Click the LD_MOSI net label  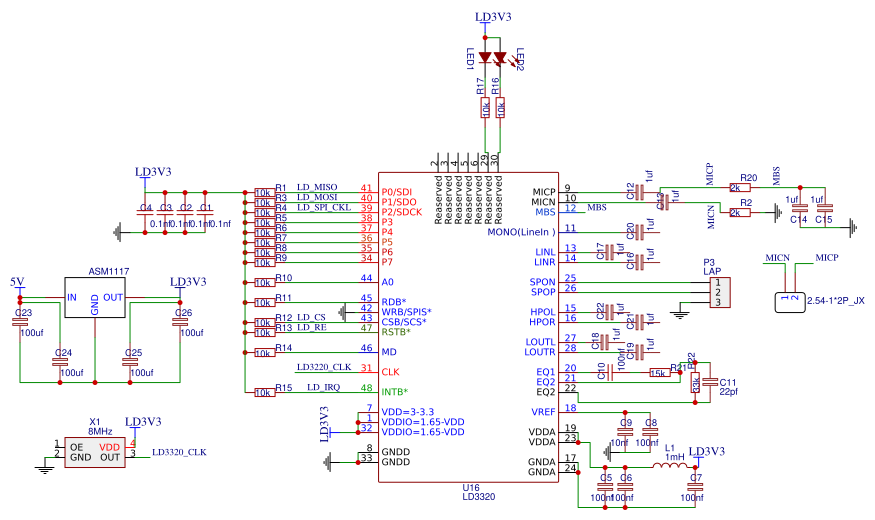click(x=317, y=198)
